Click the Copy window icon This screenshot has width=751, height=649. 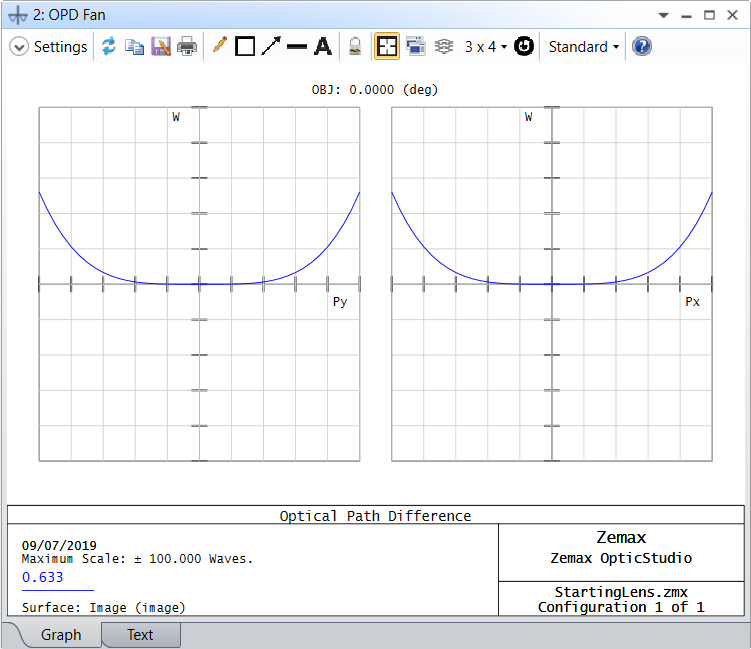(134, 47)
